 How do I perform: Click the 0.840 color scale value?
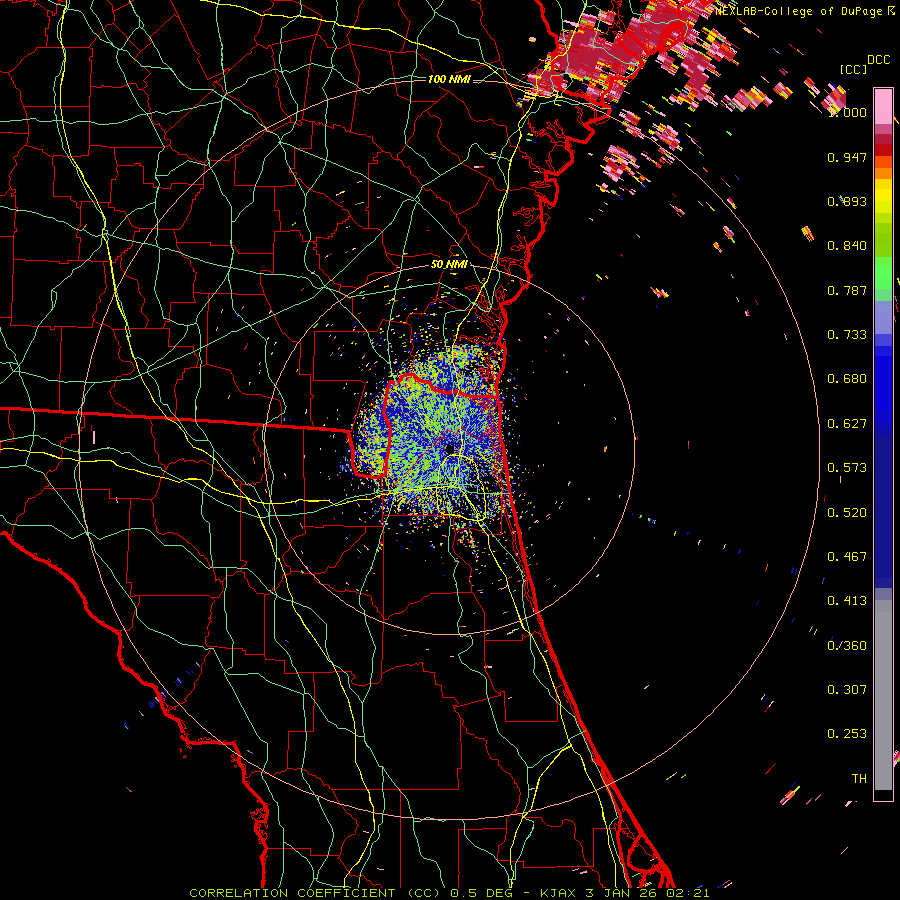pyautogui.click(x=847, y=246)
